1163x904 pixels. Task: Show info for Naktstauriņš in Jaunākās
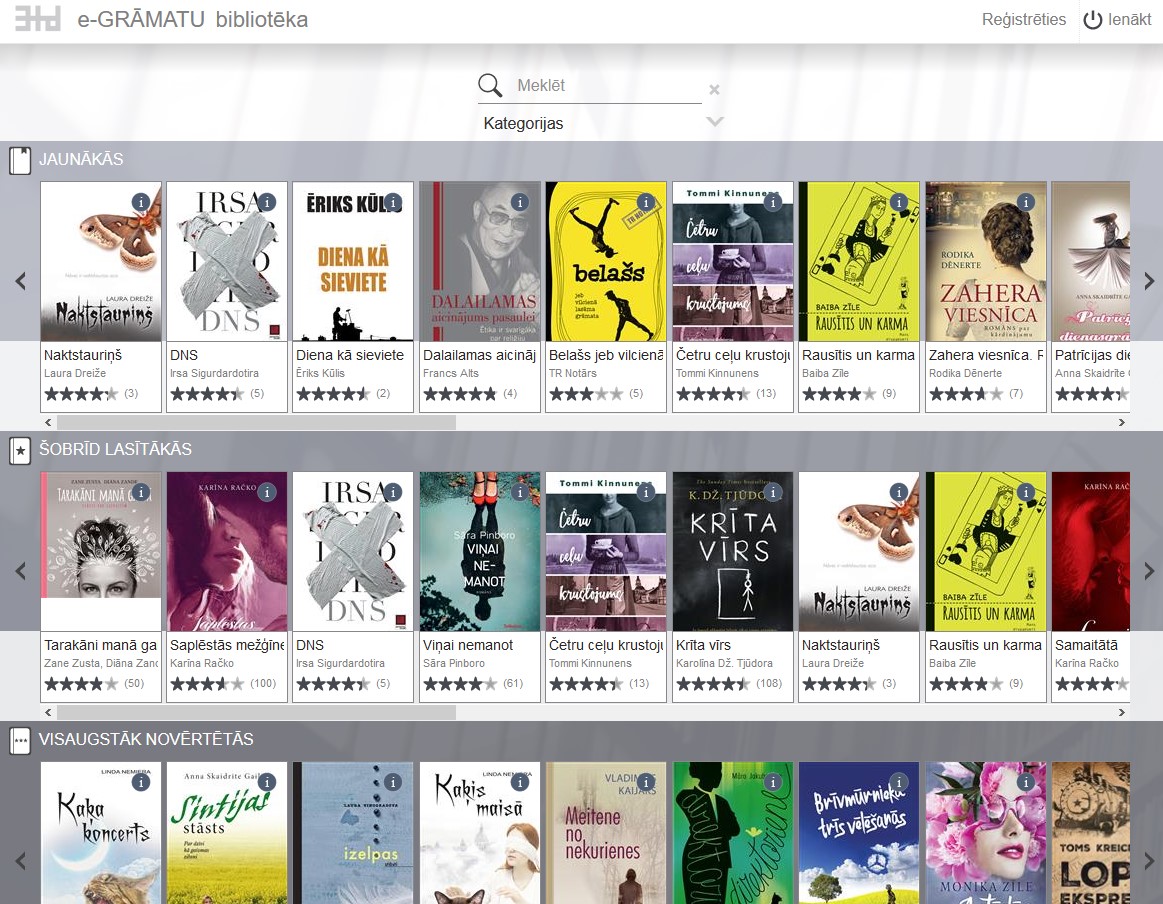point(141,202)
